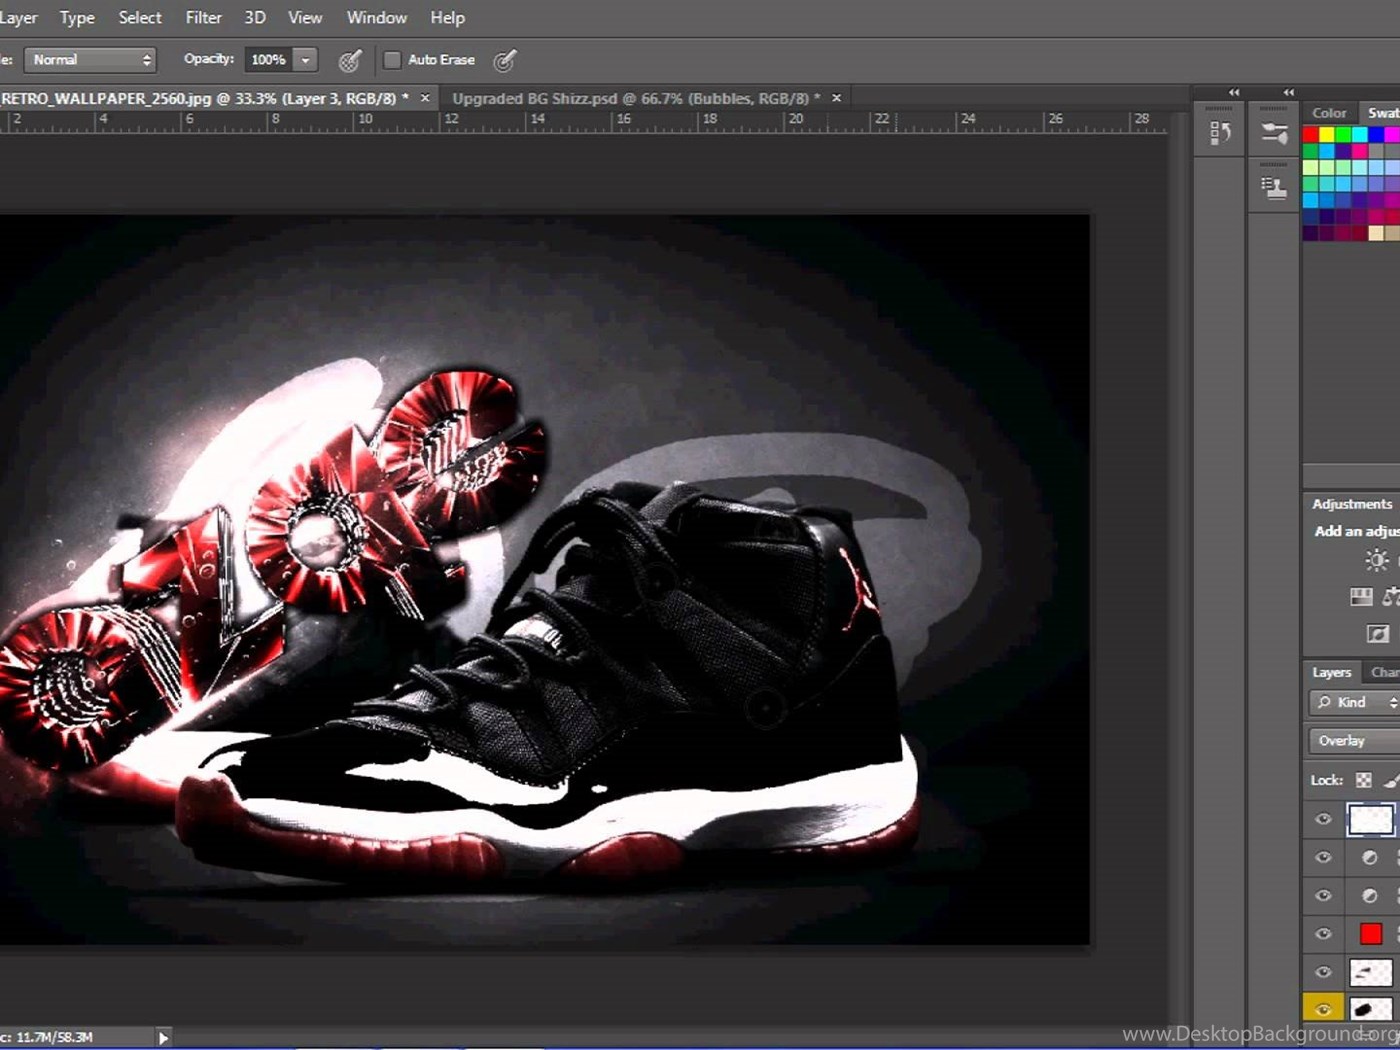
Task: Open the View menu
Action: pyautogui.click(x=305, y=18)
